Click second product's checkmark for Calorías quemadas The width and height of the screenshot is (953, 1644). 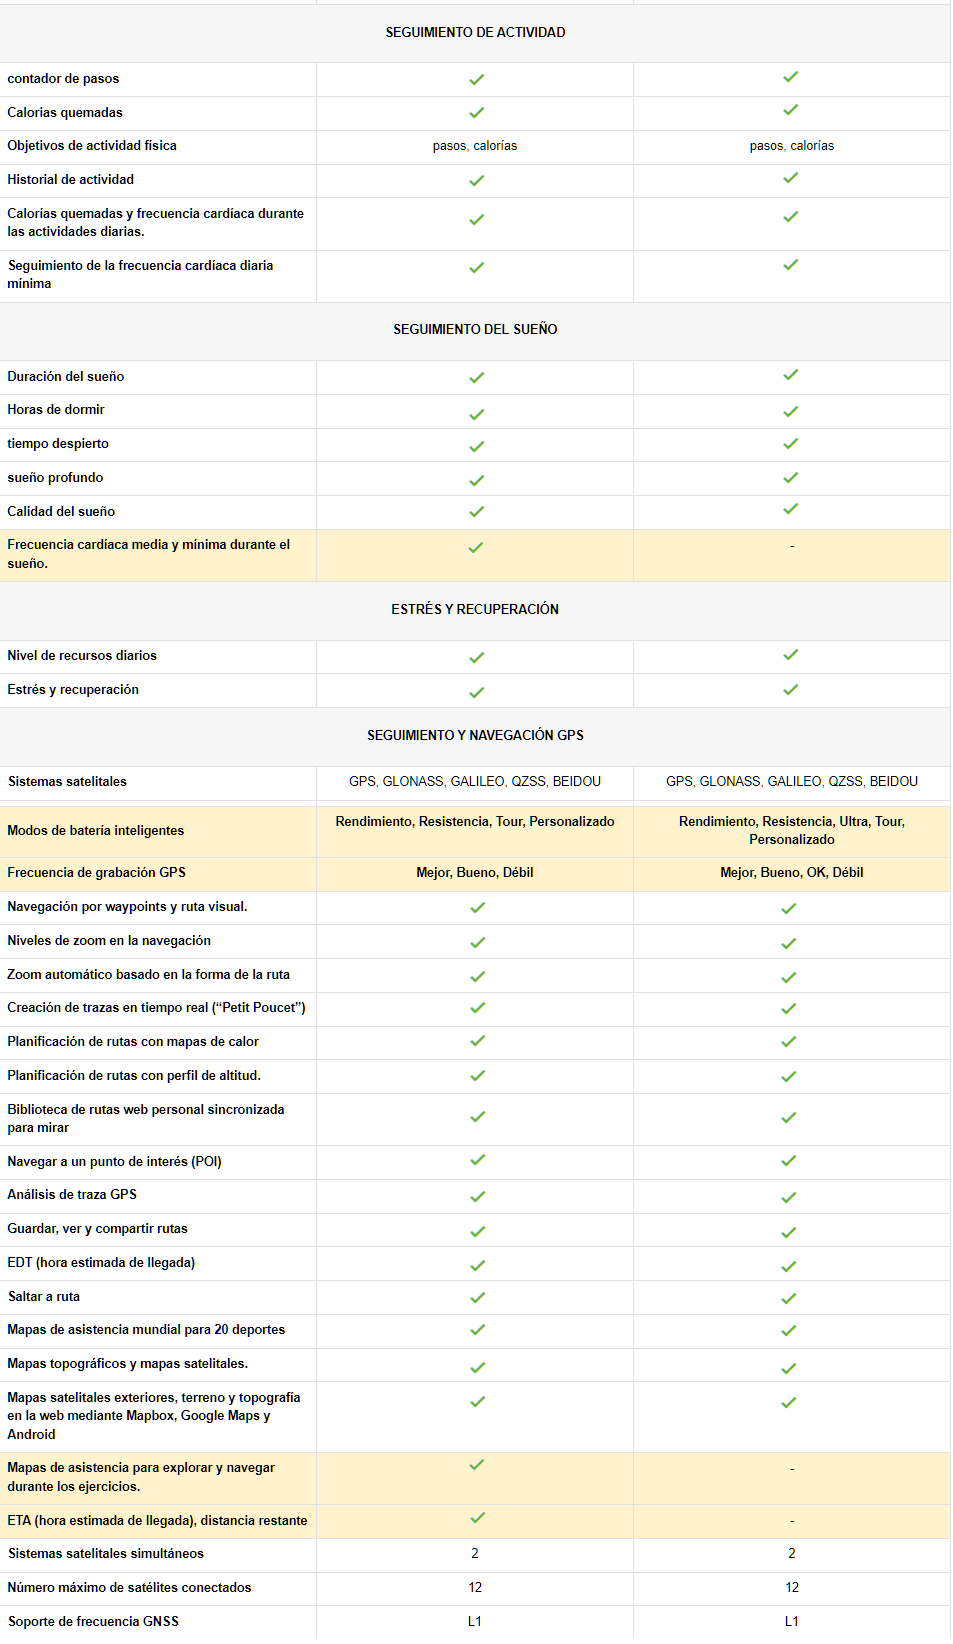point(790,110)
